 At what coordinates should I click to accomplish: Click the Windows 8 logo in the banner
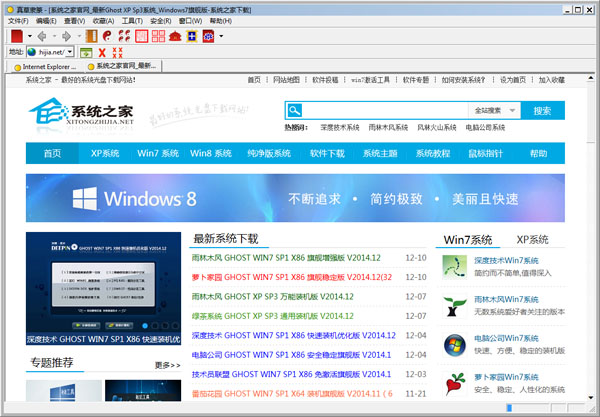[x=85, y=198]
